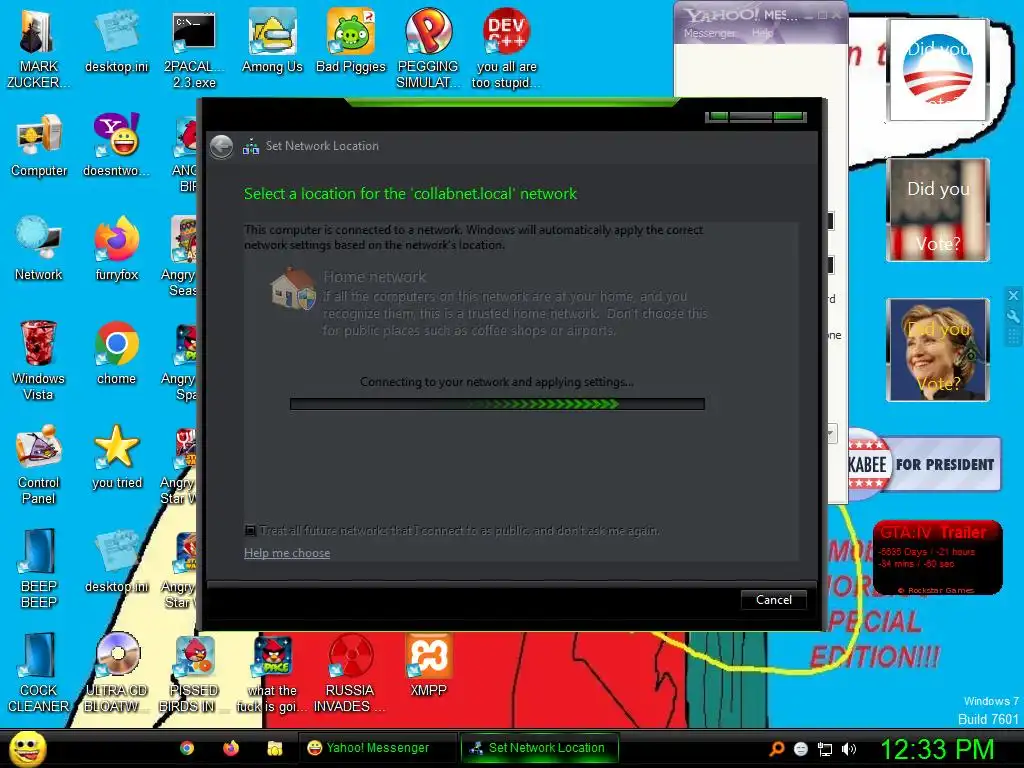1024x768 pixels.
Task: Click the back arrow in Set Network Location
Action: 221,146
